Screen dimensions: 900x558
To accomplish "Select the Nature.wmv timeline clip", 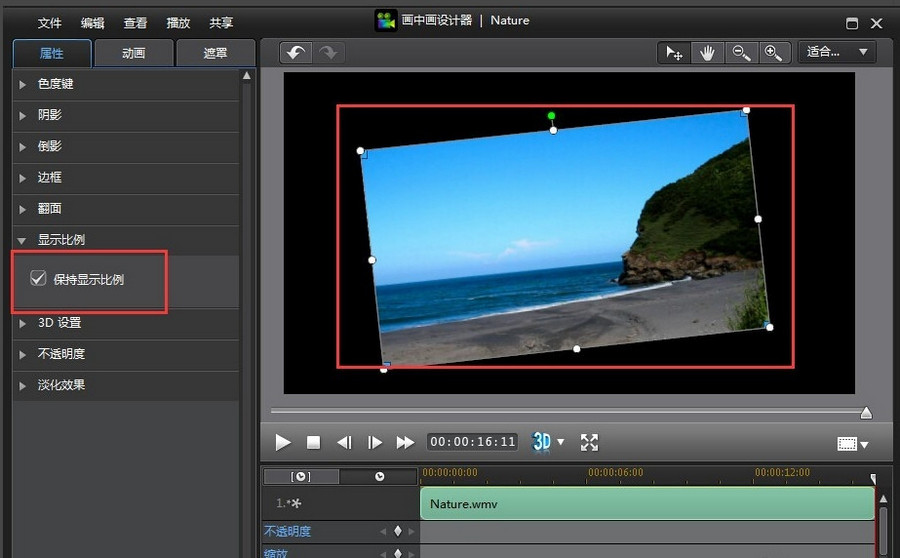I will 646,504.
